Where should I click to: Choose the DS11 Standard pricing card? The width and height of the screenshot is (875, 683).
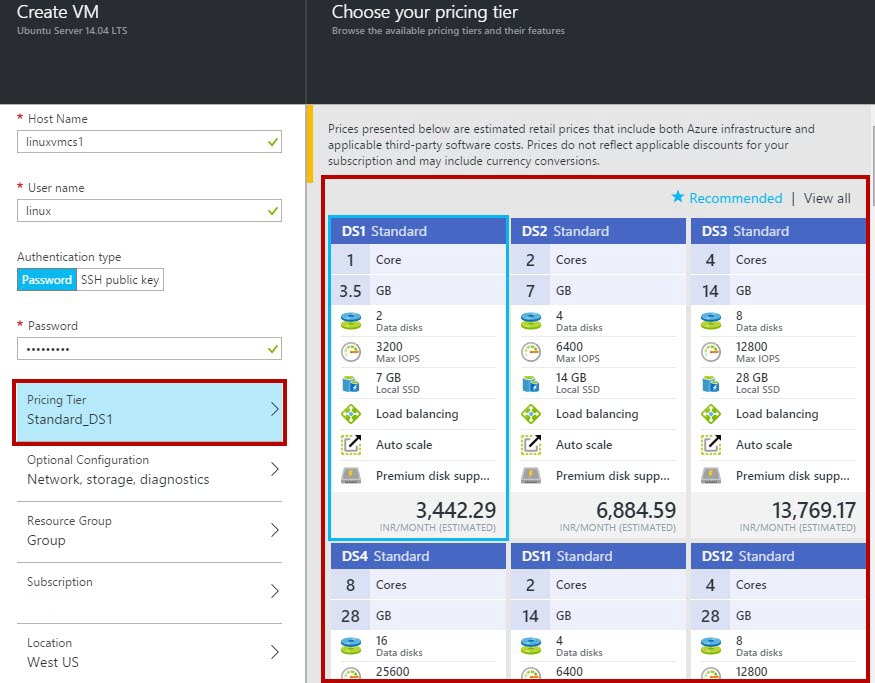(x=598, y=612)
